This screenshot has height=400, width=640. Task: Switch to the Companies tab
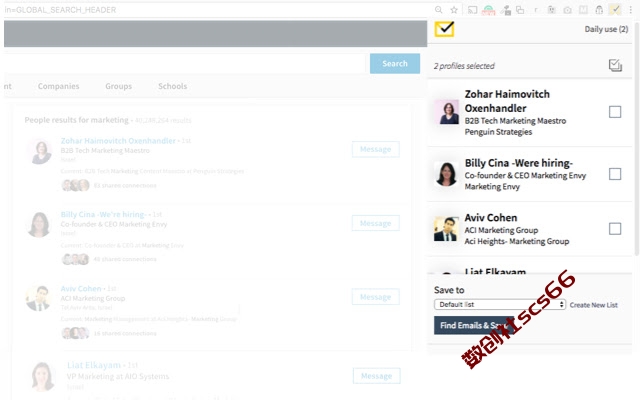coord(58,86)
